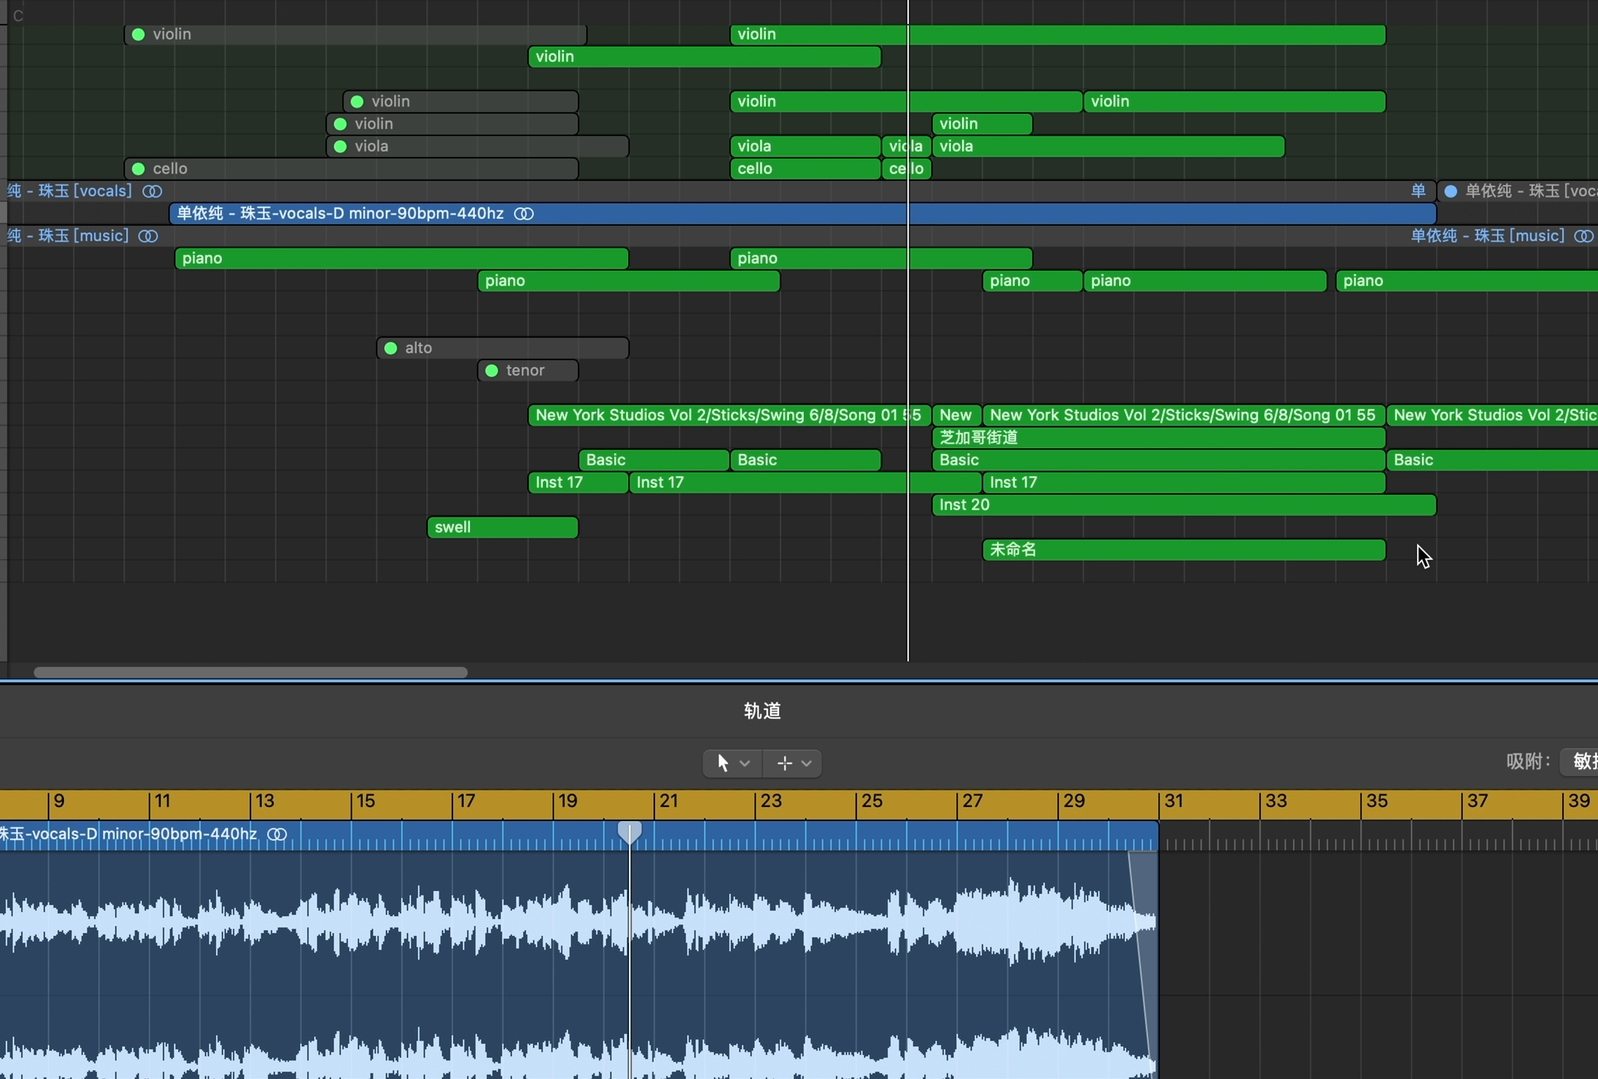Screen dimensions: 1598x1079
Task: Click the loop icon after right 单依纯 - 珠玉 [music] label
Action: 1584,236
